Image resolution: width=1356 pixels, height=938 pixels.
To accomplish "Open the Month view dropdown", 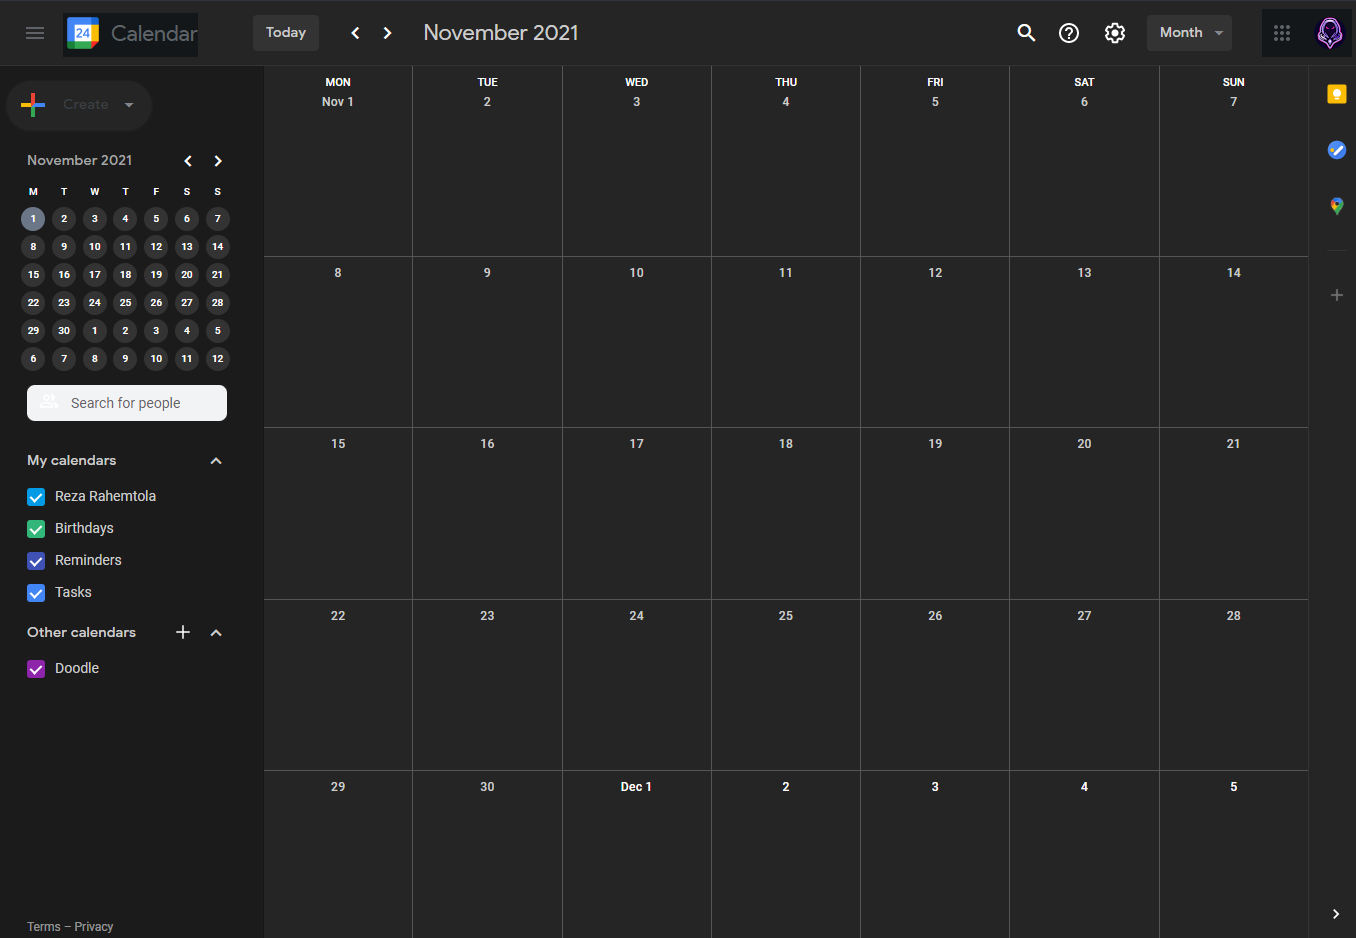I will pos(1189,32).
